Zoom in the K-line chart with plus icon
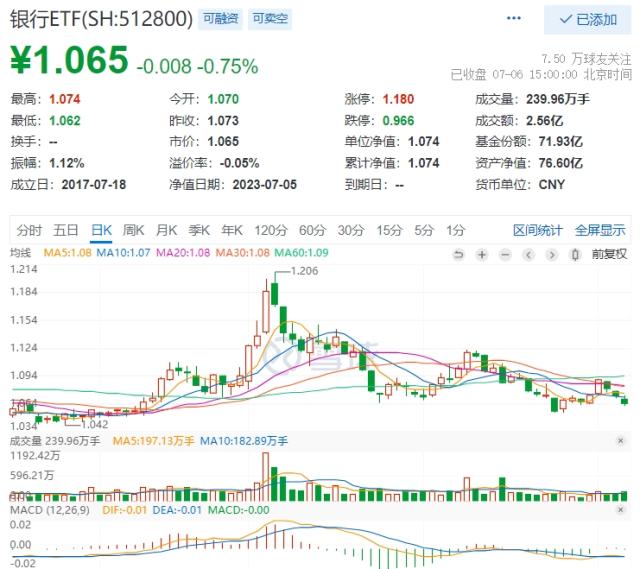Viewport: 640px width, 569px height. 482,255
